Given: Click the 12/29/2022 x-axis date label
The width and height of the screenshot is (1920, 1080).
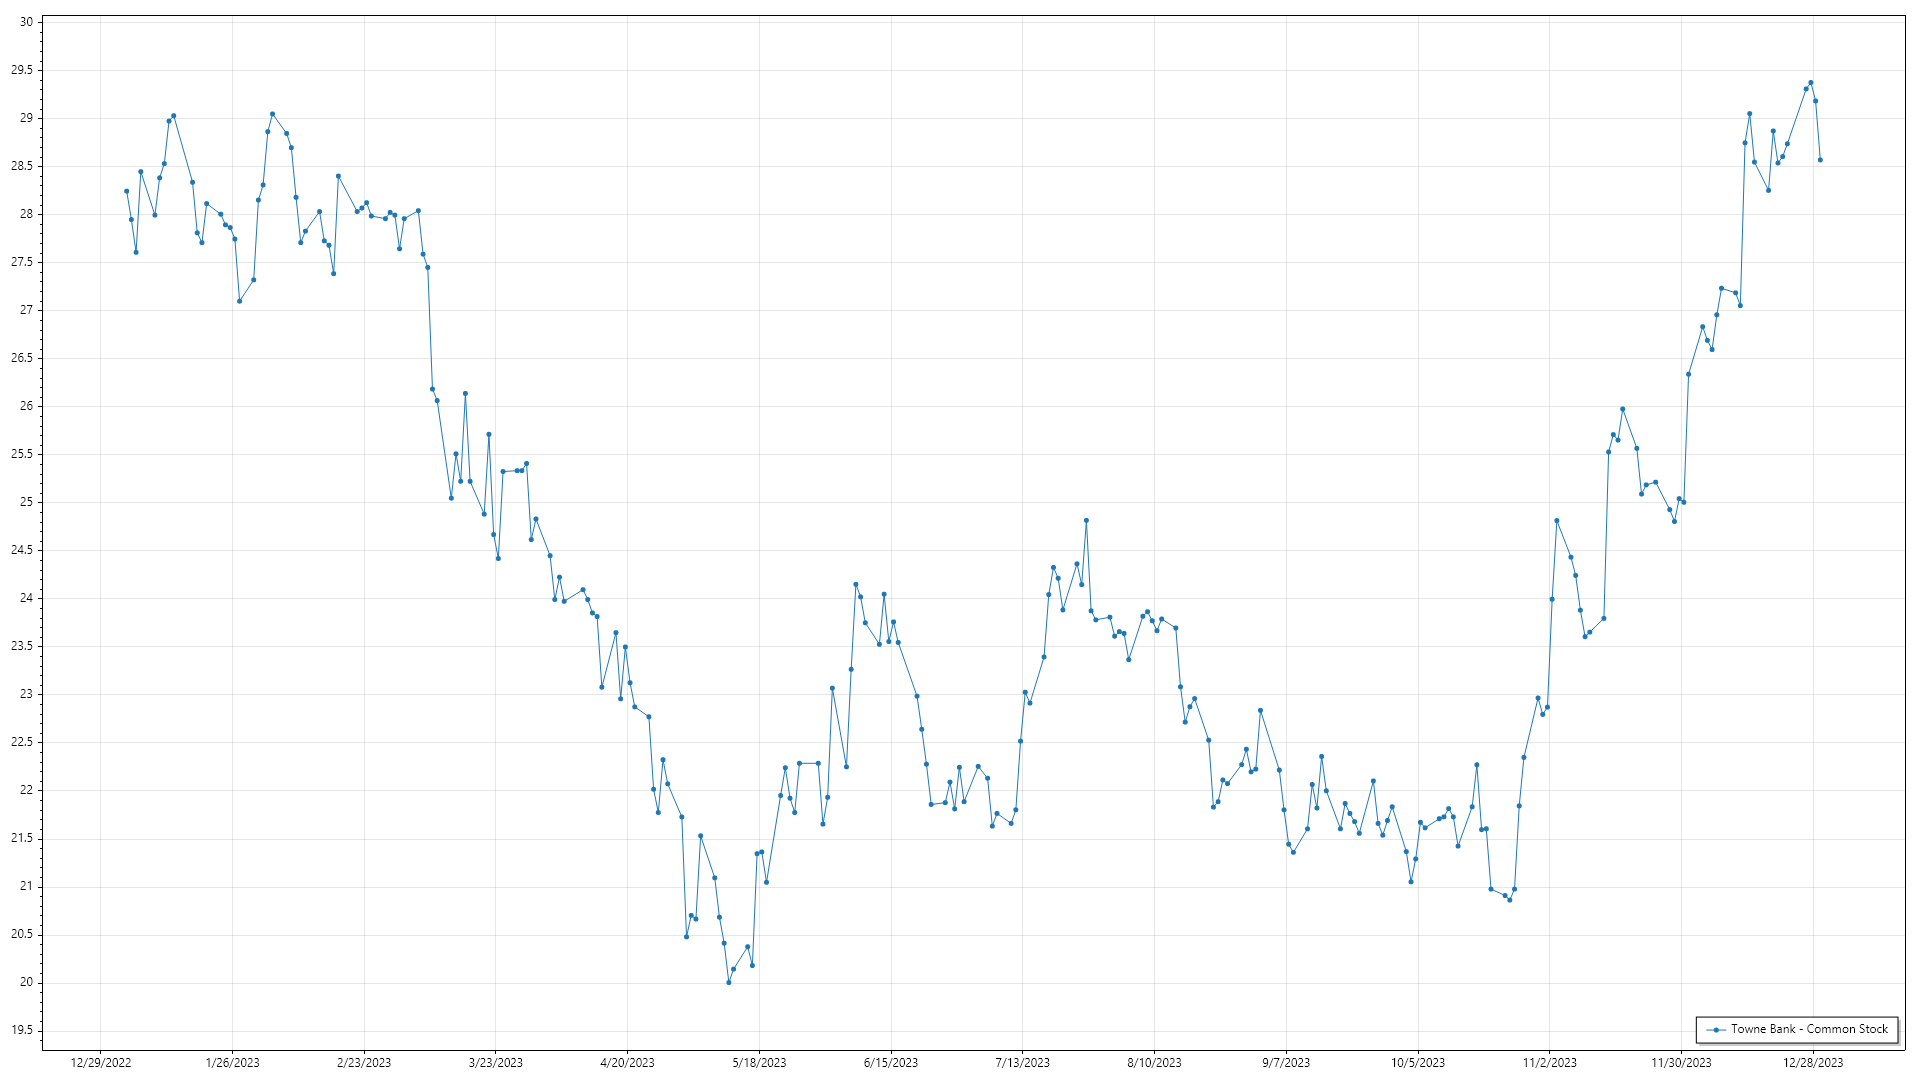Looking at the screenshot, I should point(101,1063).
